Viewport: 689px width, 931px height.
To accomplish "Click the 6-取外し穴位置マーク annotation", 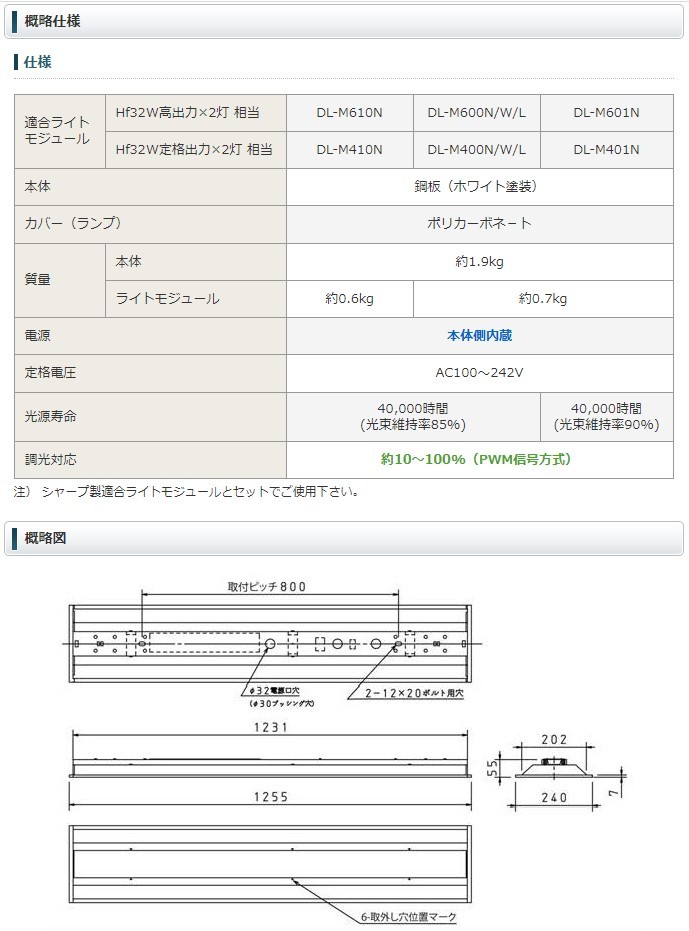I will pos(409,917).
